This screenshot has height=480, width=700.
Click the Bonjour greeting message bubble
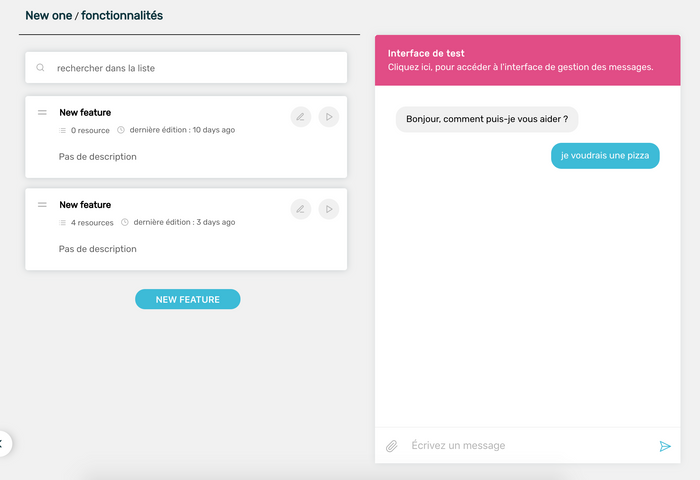click(x=487, y=119)
